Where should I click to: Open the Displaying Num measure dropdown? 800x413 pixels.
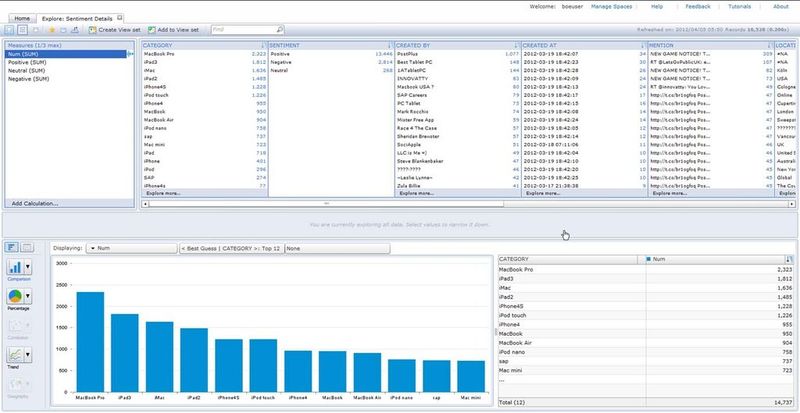[x=132, y=248]
